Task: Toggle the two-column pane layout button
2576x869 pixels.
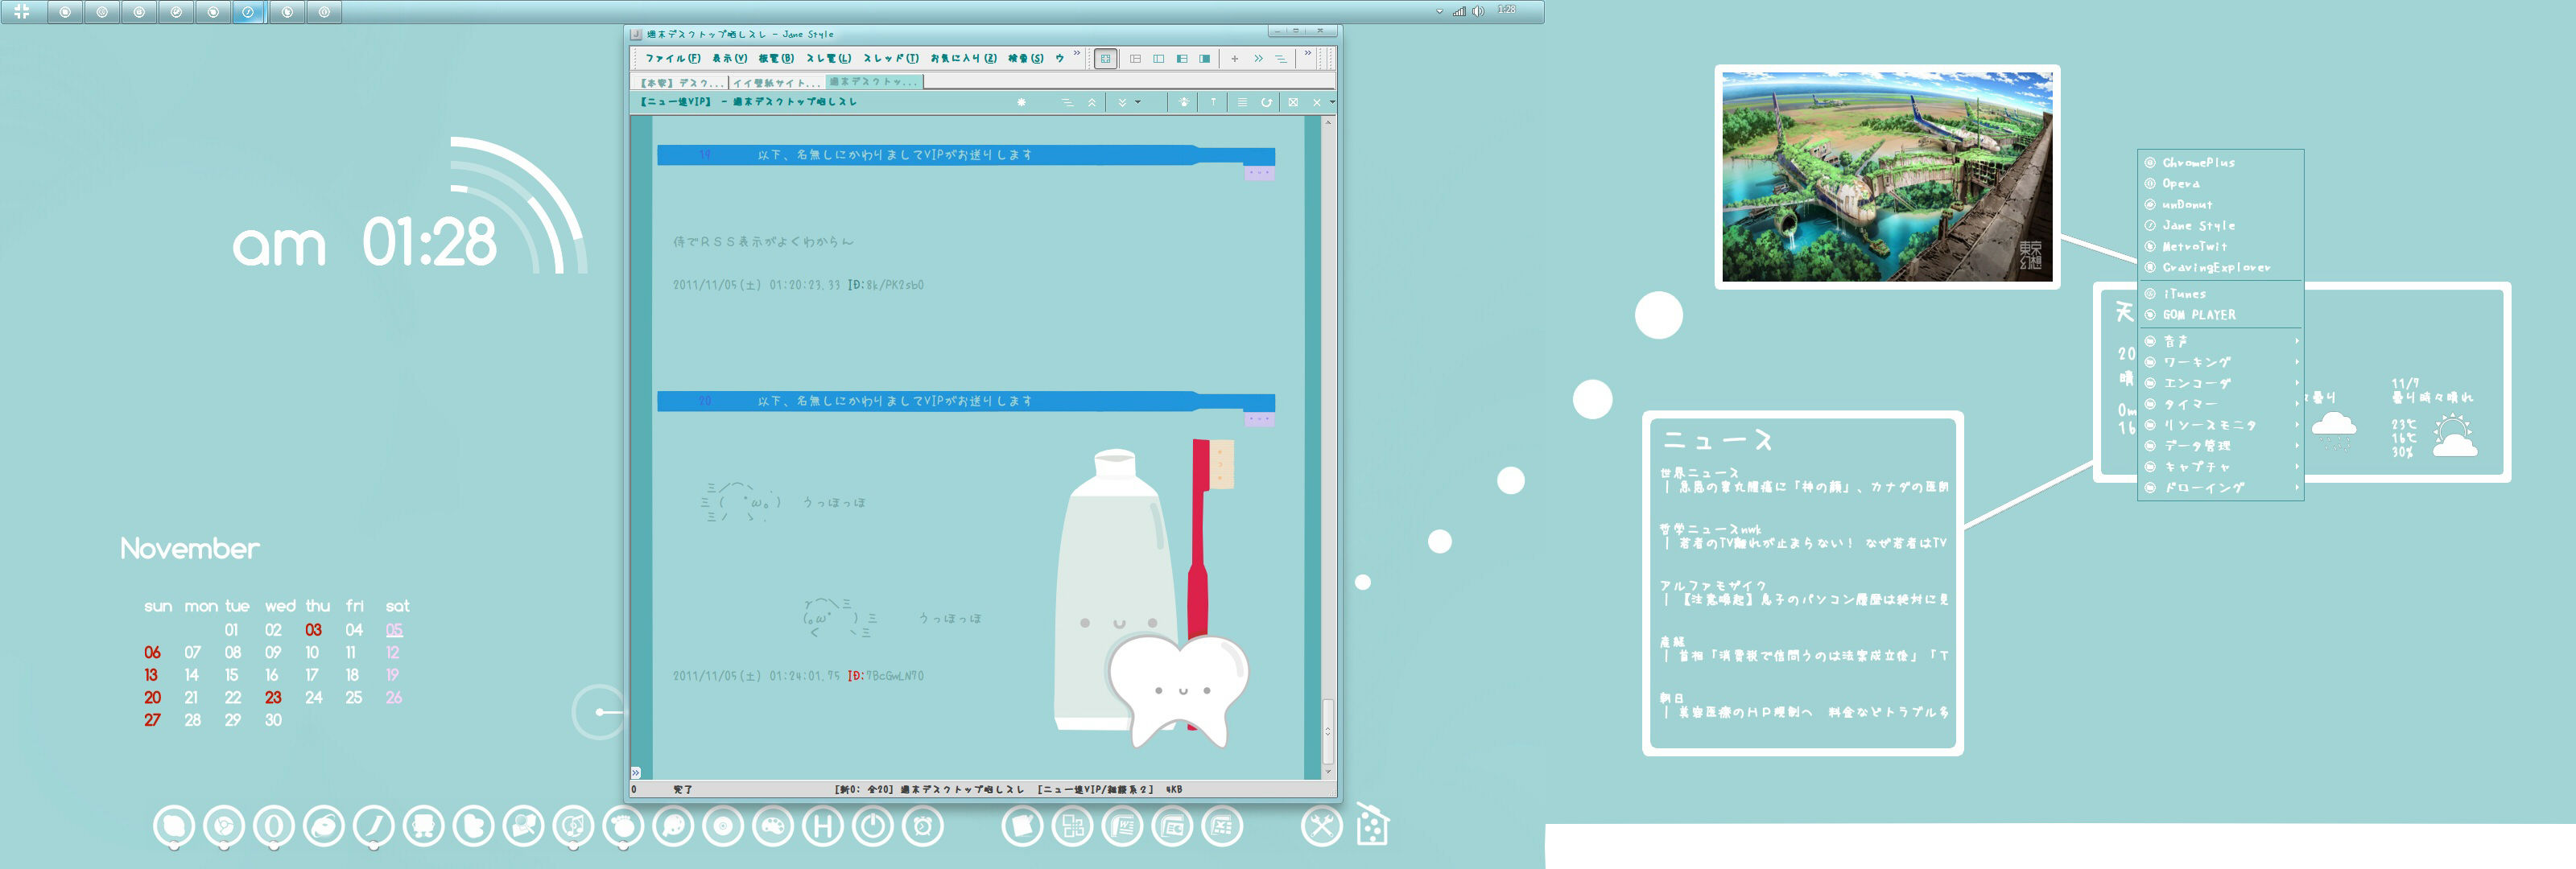Action: (x=1158, y=59)
